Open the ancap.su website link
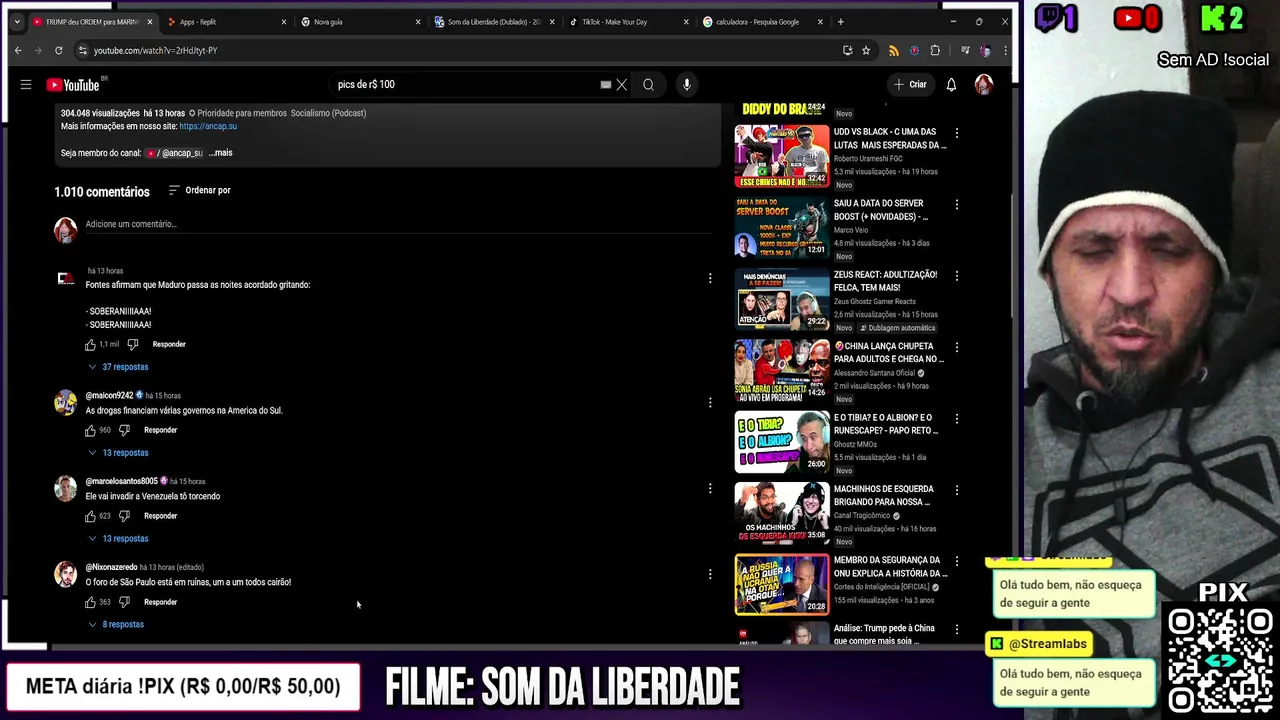Viewport: 1280px width, 720px height. (208, 126)
